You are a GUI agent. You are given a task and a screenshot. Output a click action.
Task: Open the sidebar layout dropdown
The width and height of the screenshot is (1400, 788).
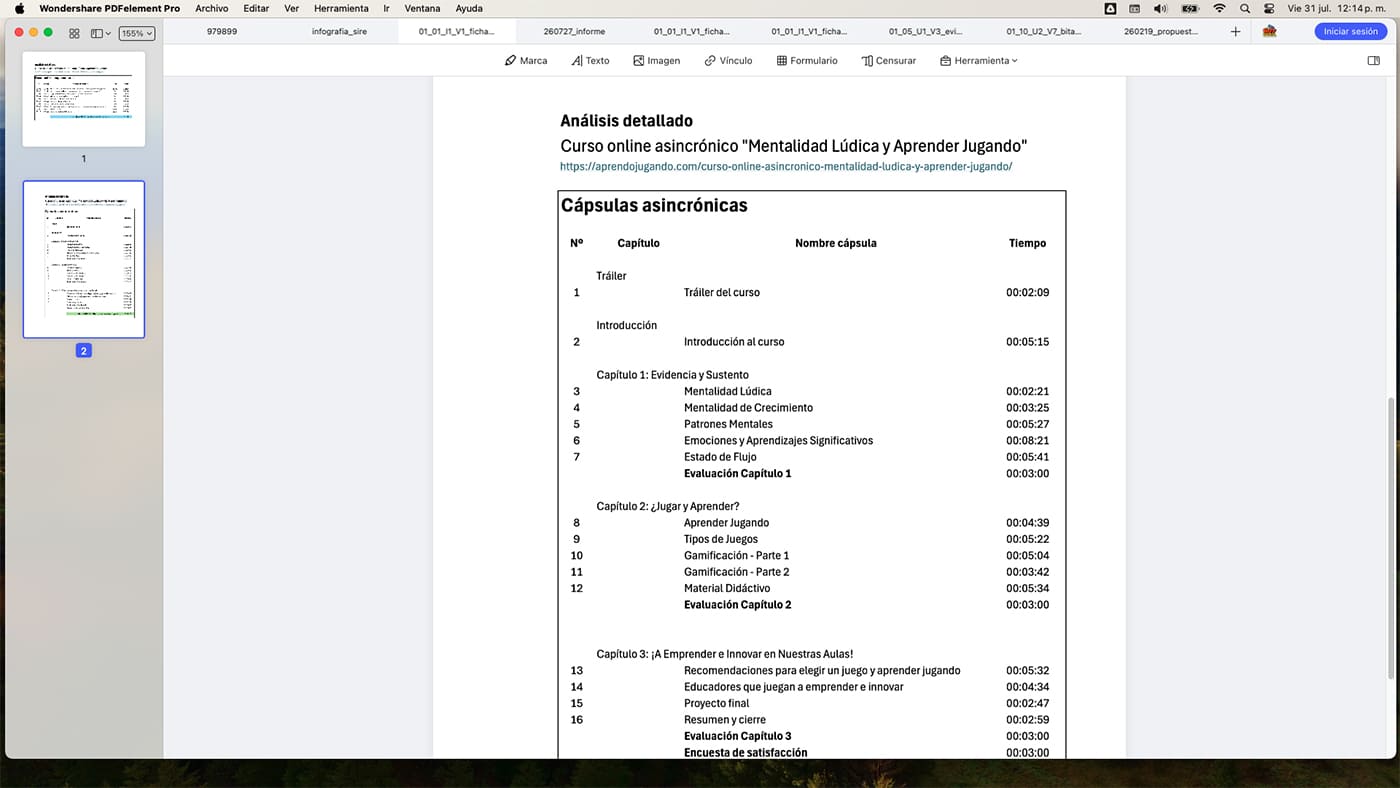[x=101, y=33]
